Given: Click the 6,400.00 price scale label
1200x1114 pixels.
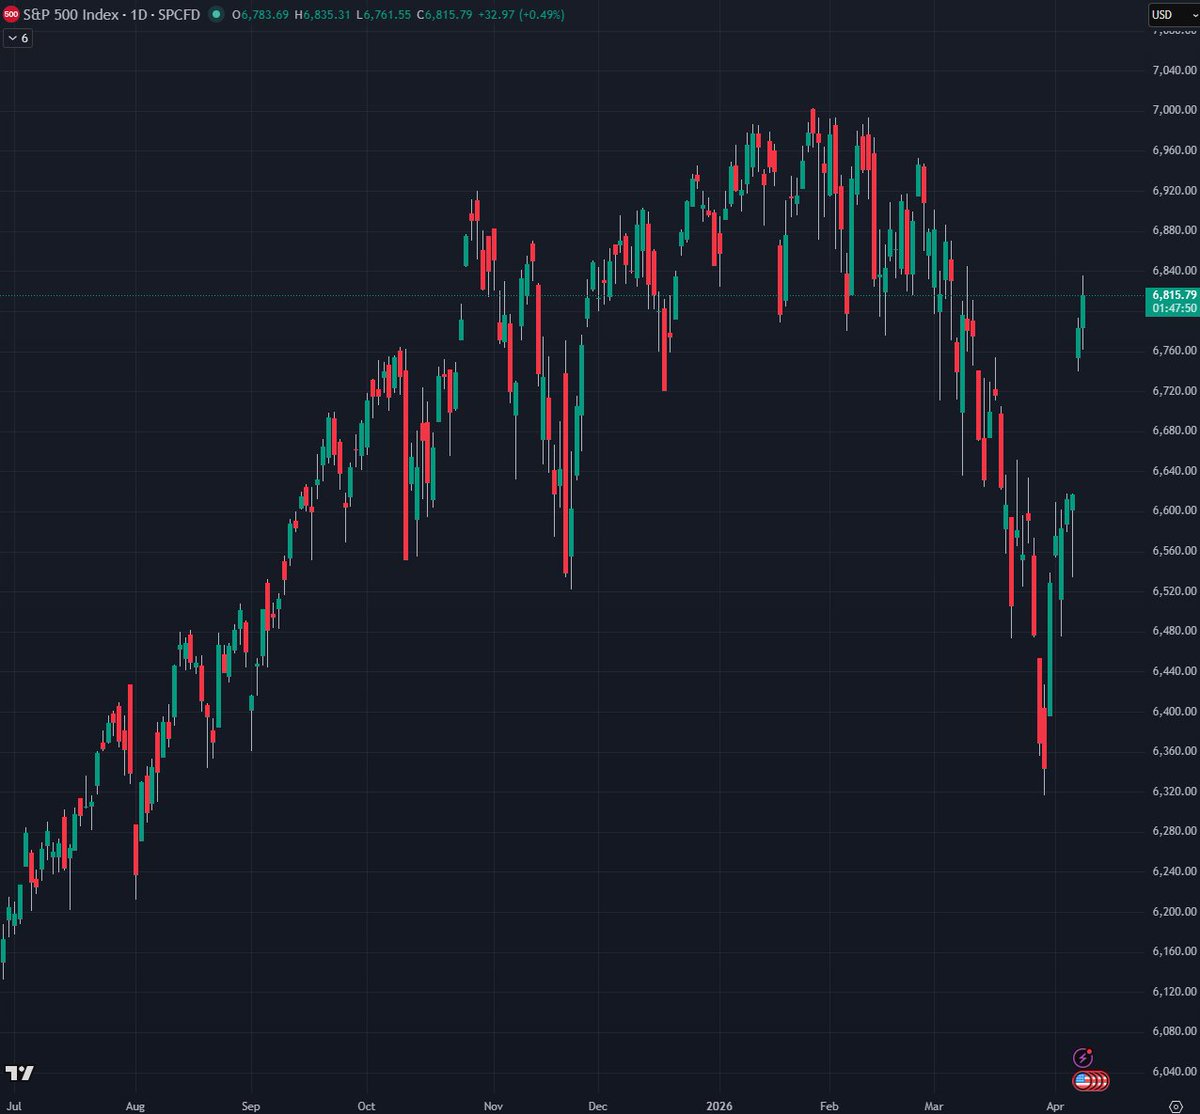Looking at the screenshot, I should [1174, 711].
